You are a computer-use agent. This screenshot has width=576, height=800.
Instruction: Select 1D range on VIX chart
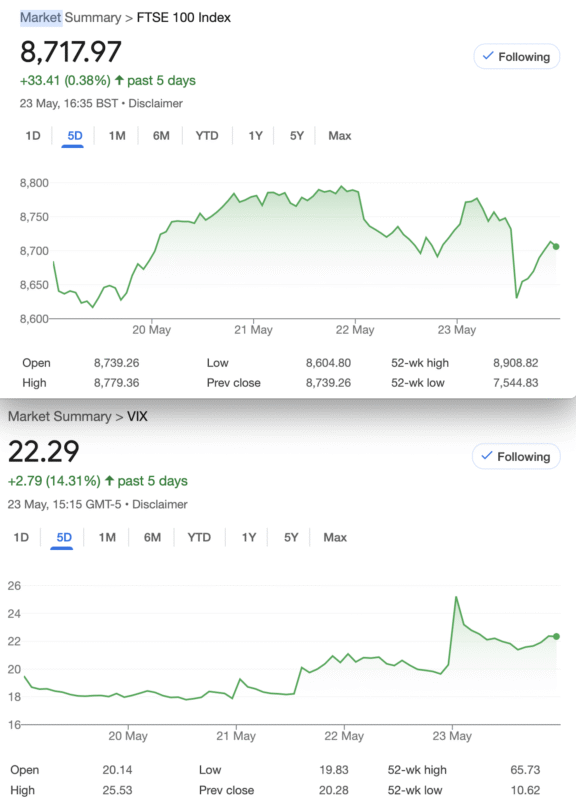pyautogui.click(x=21, y=537)
